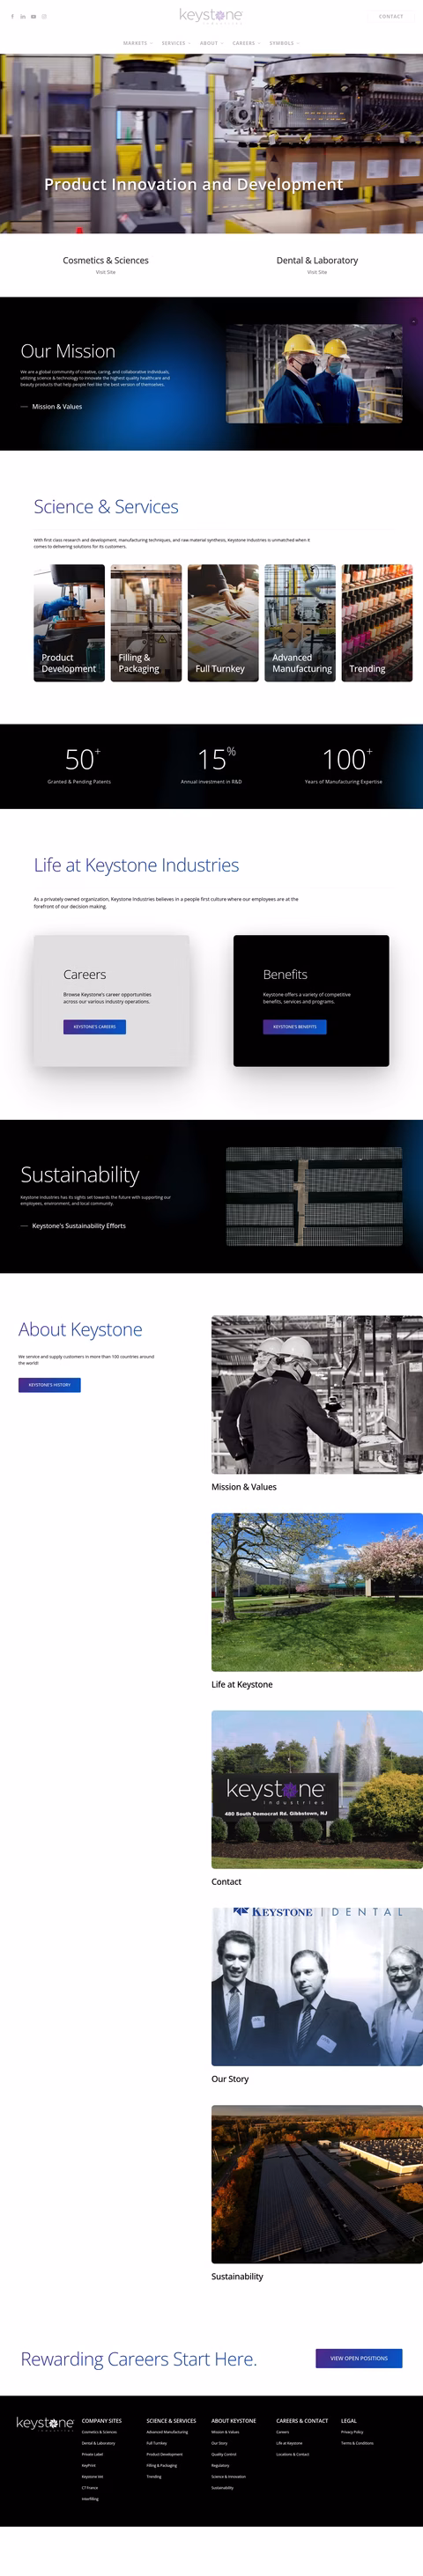Open the Sustainability aerial solar photo
Image resolution: width=423 pixels, height=2576 pixels.
[317, 2184]
